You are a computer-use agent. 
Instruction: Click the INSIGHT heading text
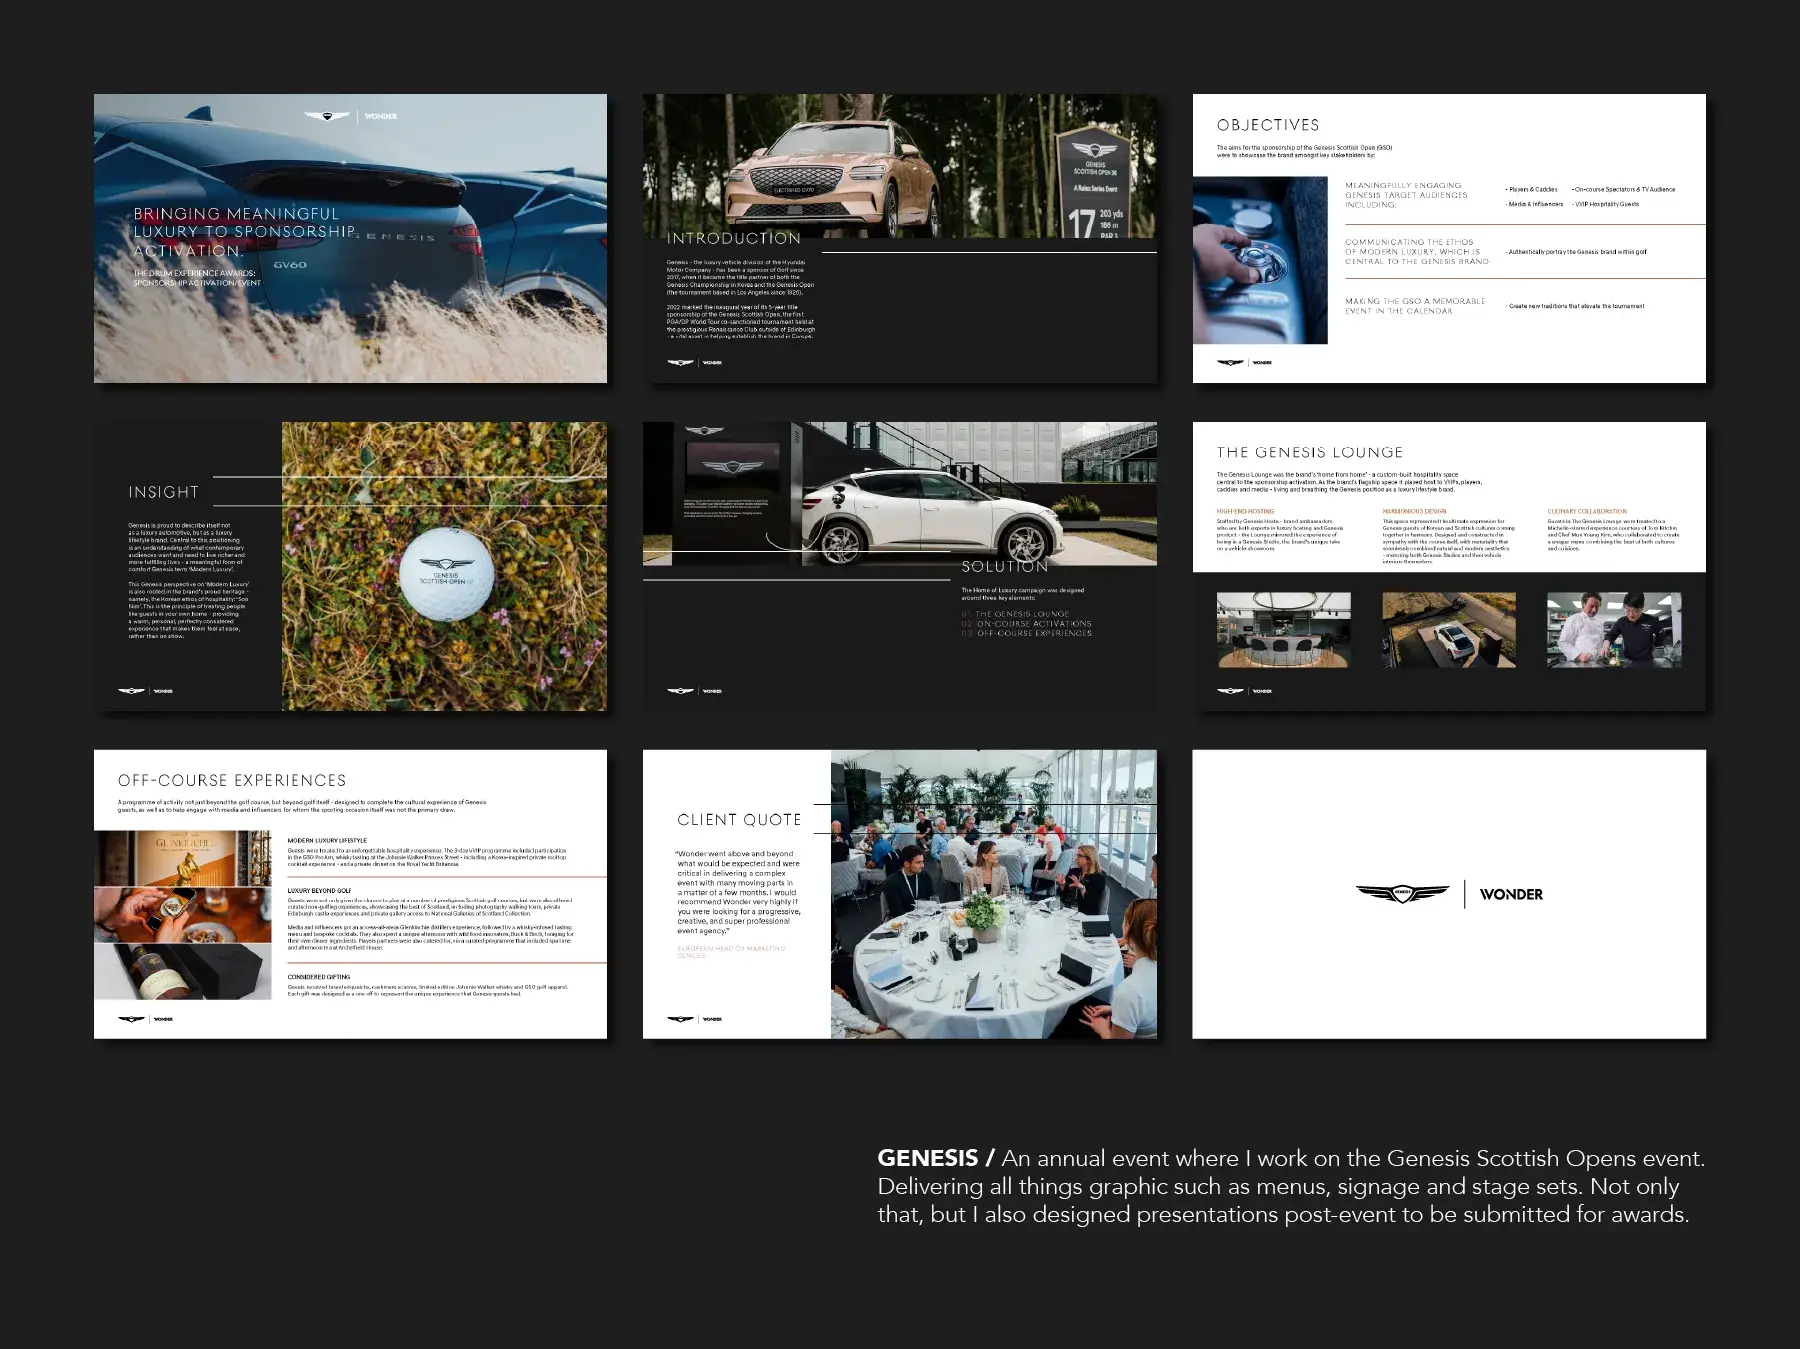coord(164,492)
